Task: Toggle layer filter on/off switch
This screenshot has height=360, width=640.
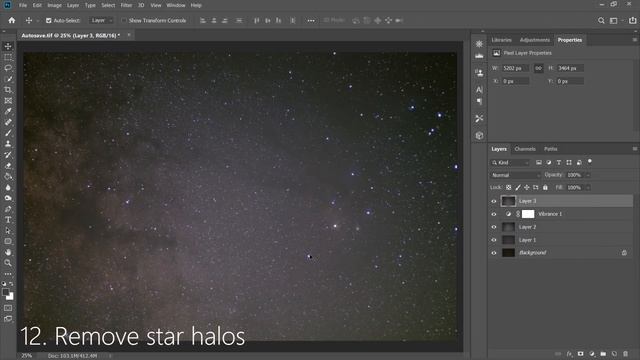Action: 590,162
